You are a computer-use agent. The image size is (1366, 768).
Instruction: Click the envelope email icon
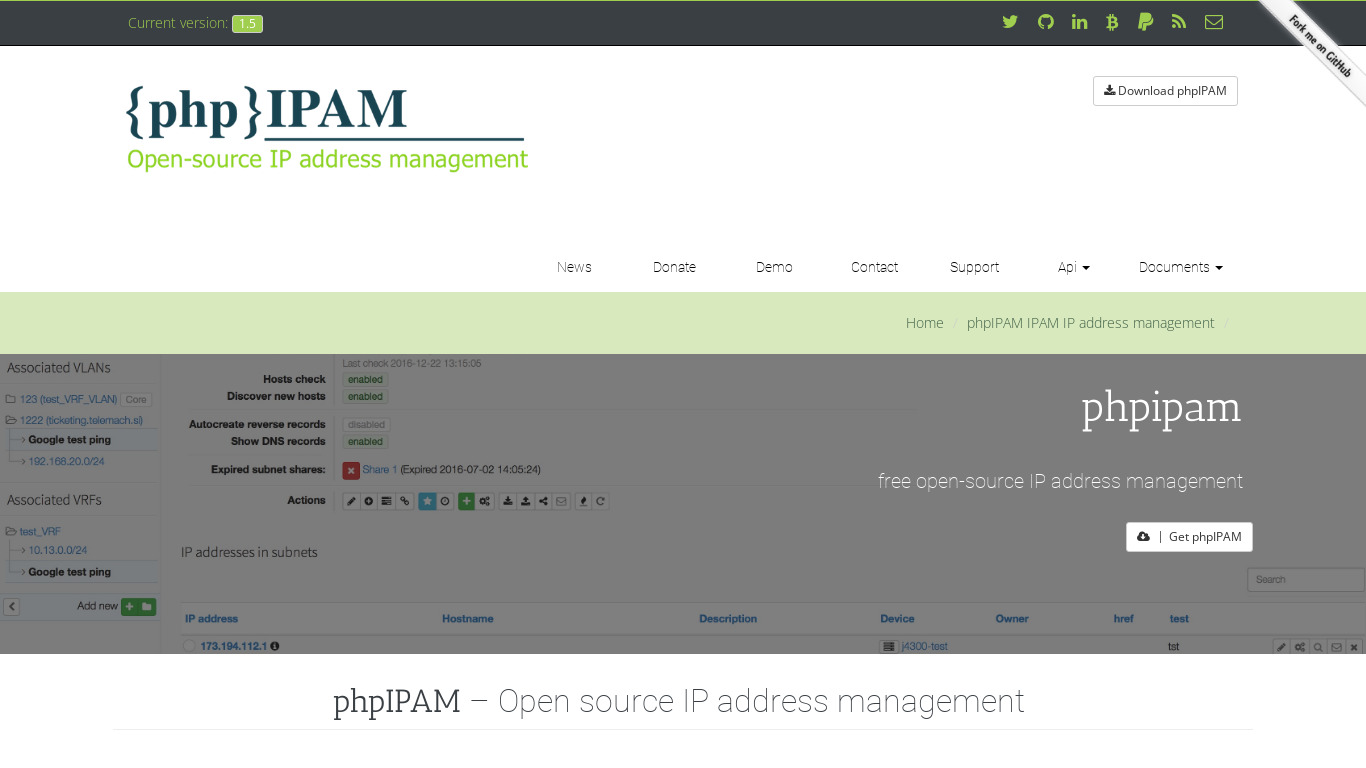(x=1214, y=22)
